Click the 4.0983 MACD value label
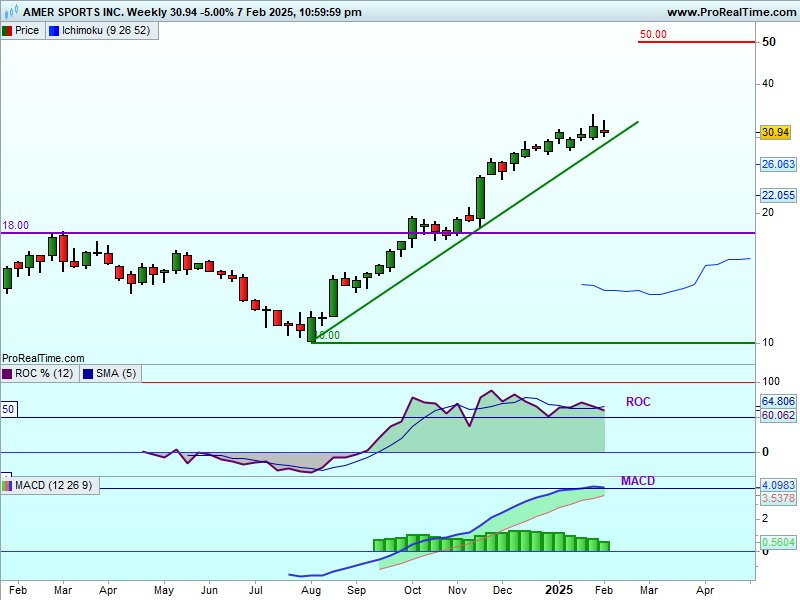 778,485
